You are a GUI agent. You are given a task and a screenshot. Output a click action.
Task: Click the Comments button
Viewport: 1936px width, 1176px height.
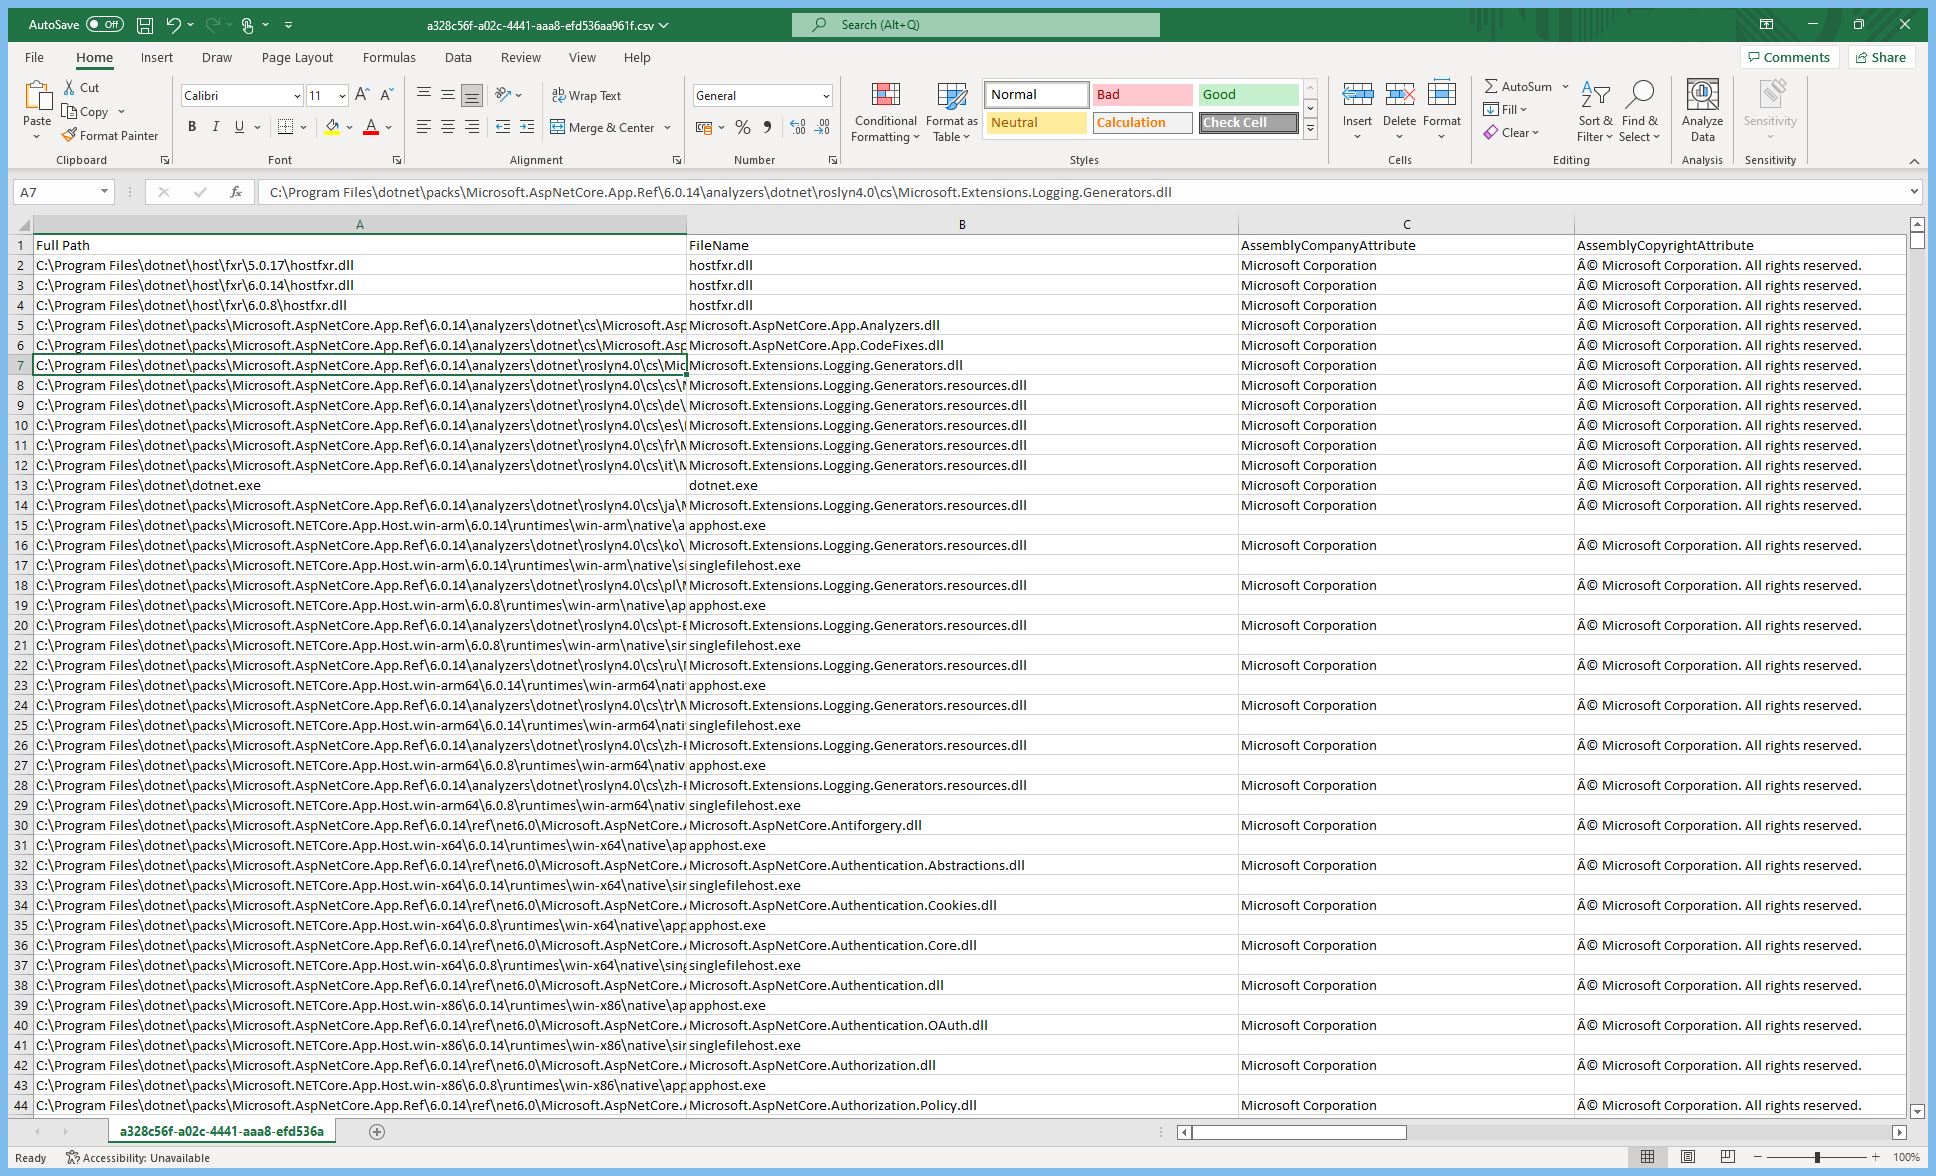(x=1788, y=57)
